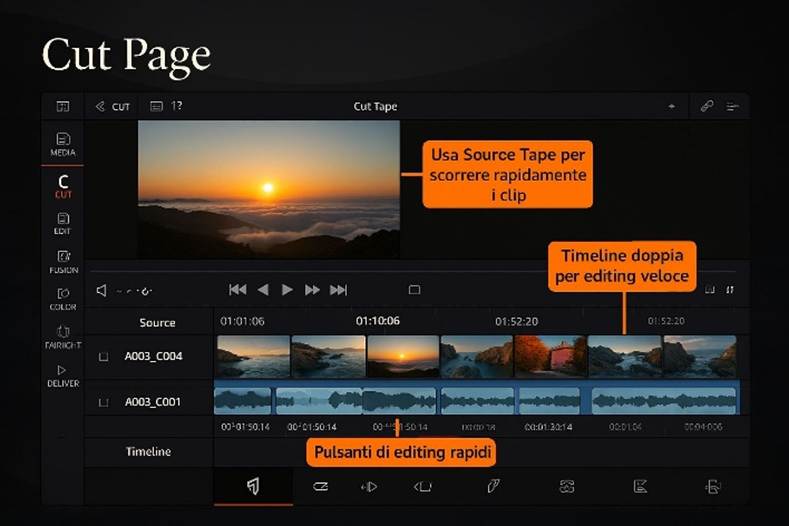Mute audio with the speaker icon
This screenshot has width=789, height=526.
tap(101, 290)
